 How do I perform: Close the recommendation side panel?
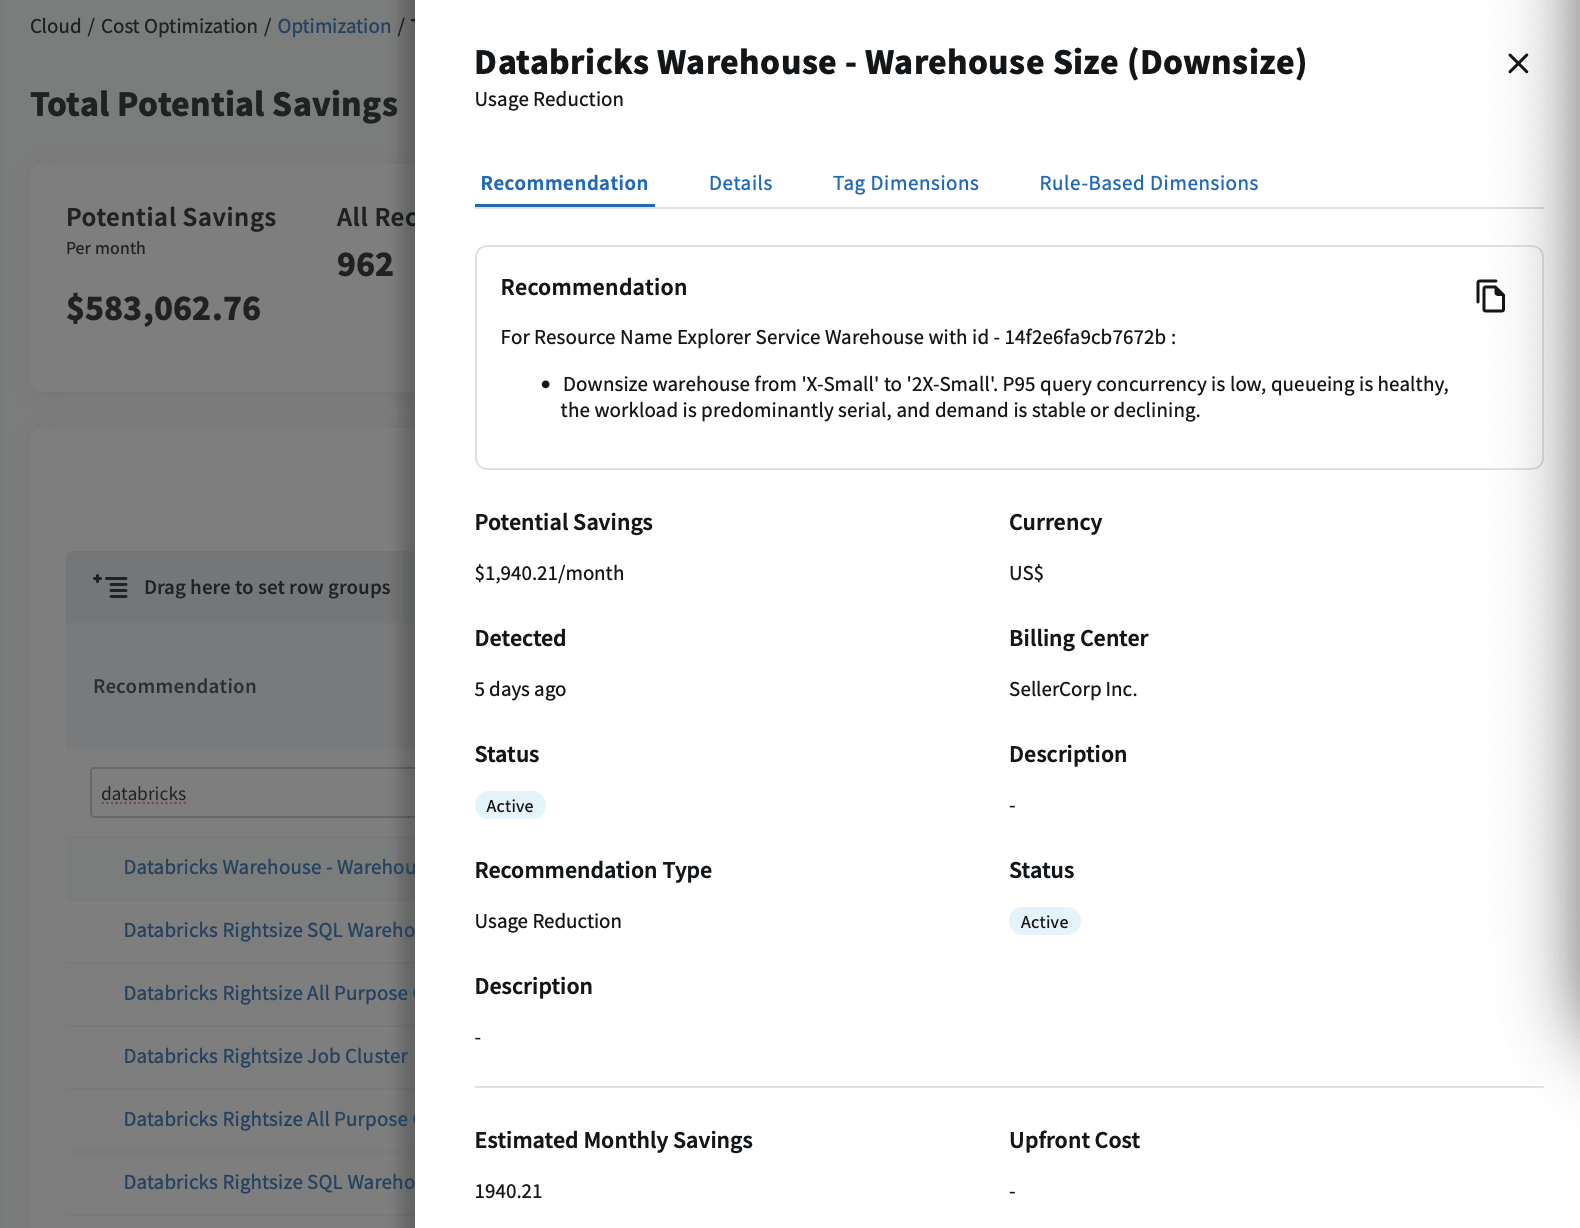1517,64
